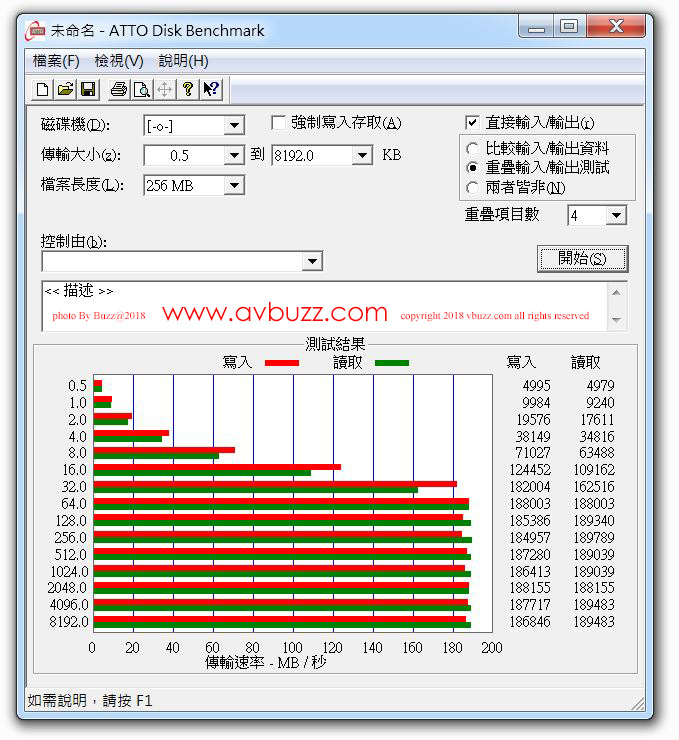679x740 pixels.
Task: Click the read value 162516
Action: pos(594,487)
